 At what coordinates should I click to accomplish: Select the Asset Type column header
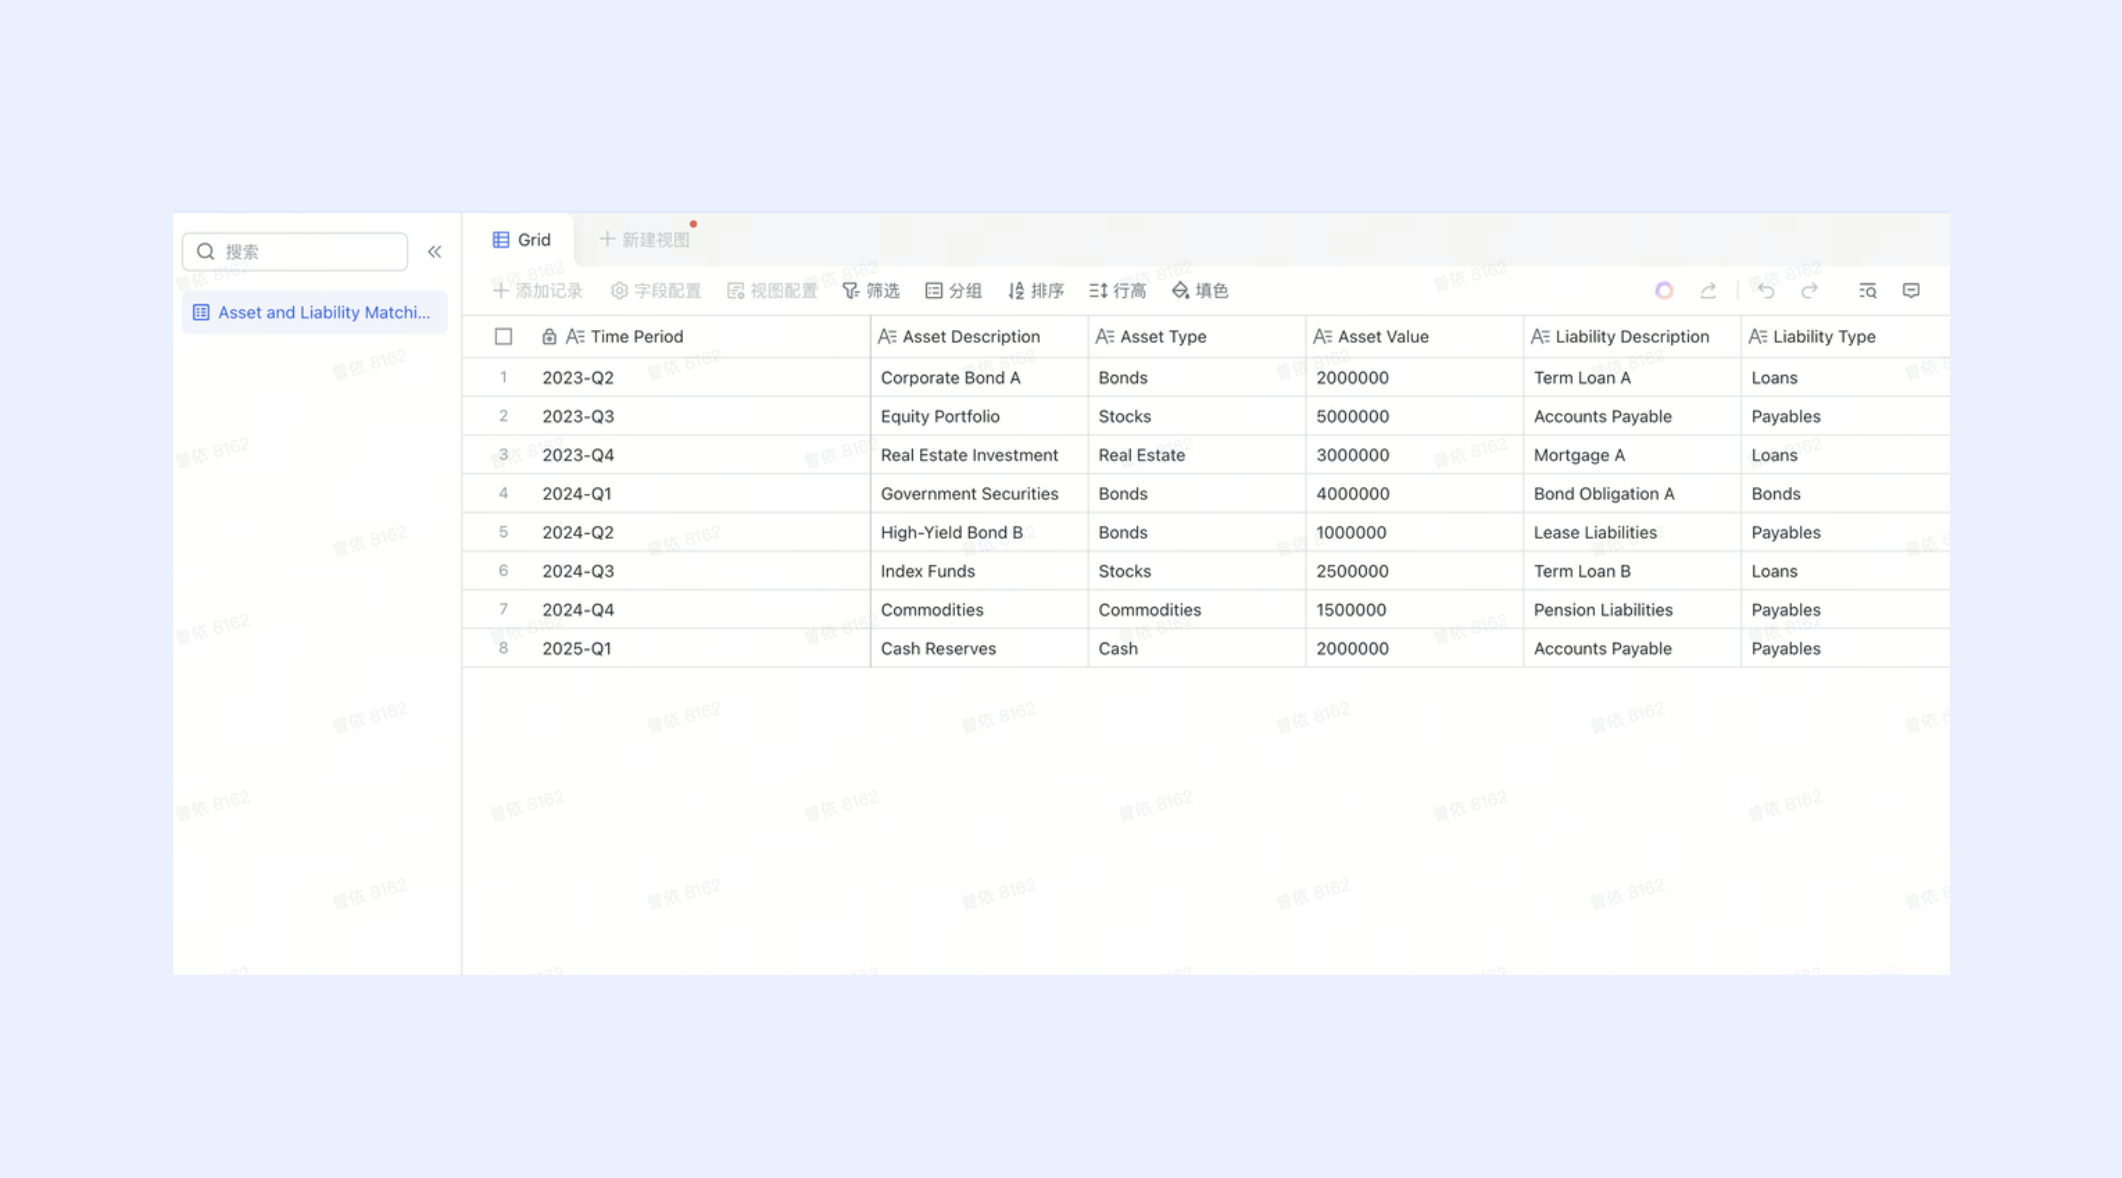[x=1197, y=337]
